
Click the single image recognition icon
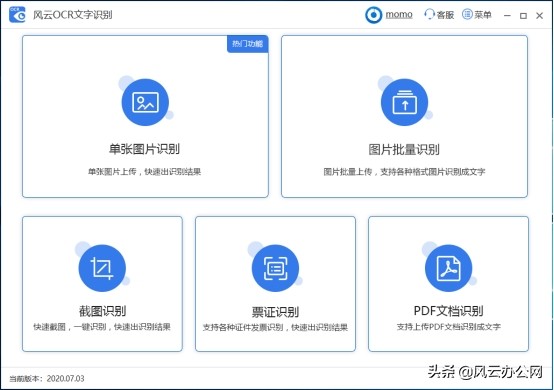[x=145, y=102]
